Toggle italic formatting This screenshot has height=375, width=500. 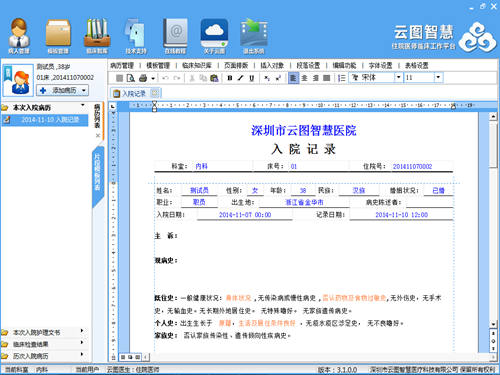point(241,78)
